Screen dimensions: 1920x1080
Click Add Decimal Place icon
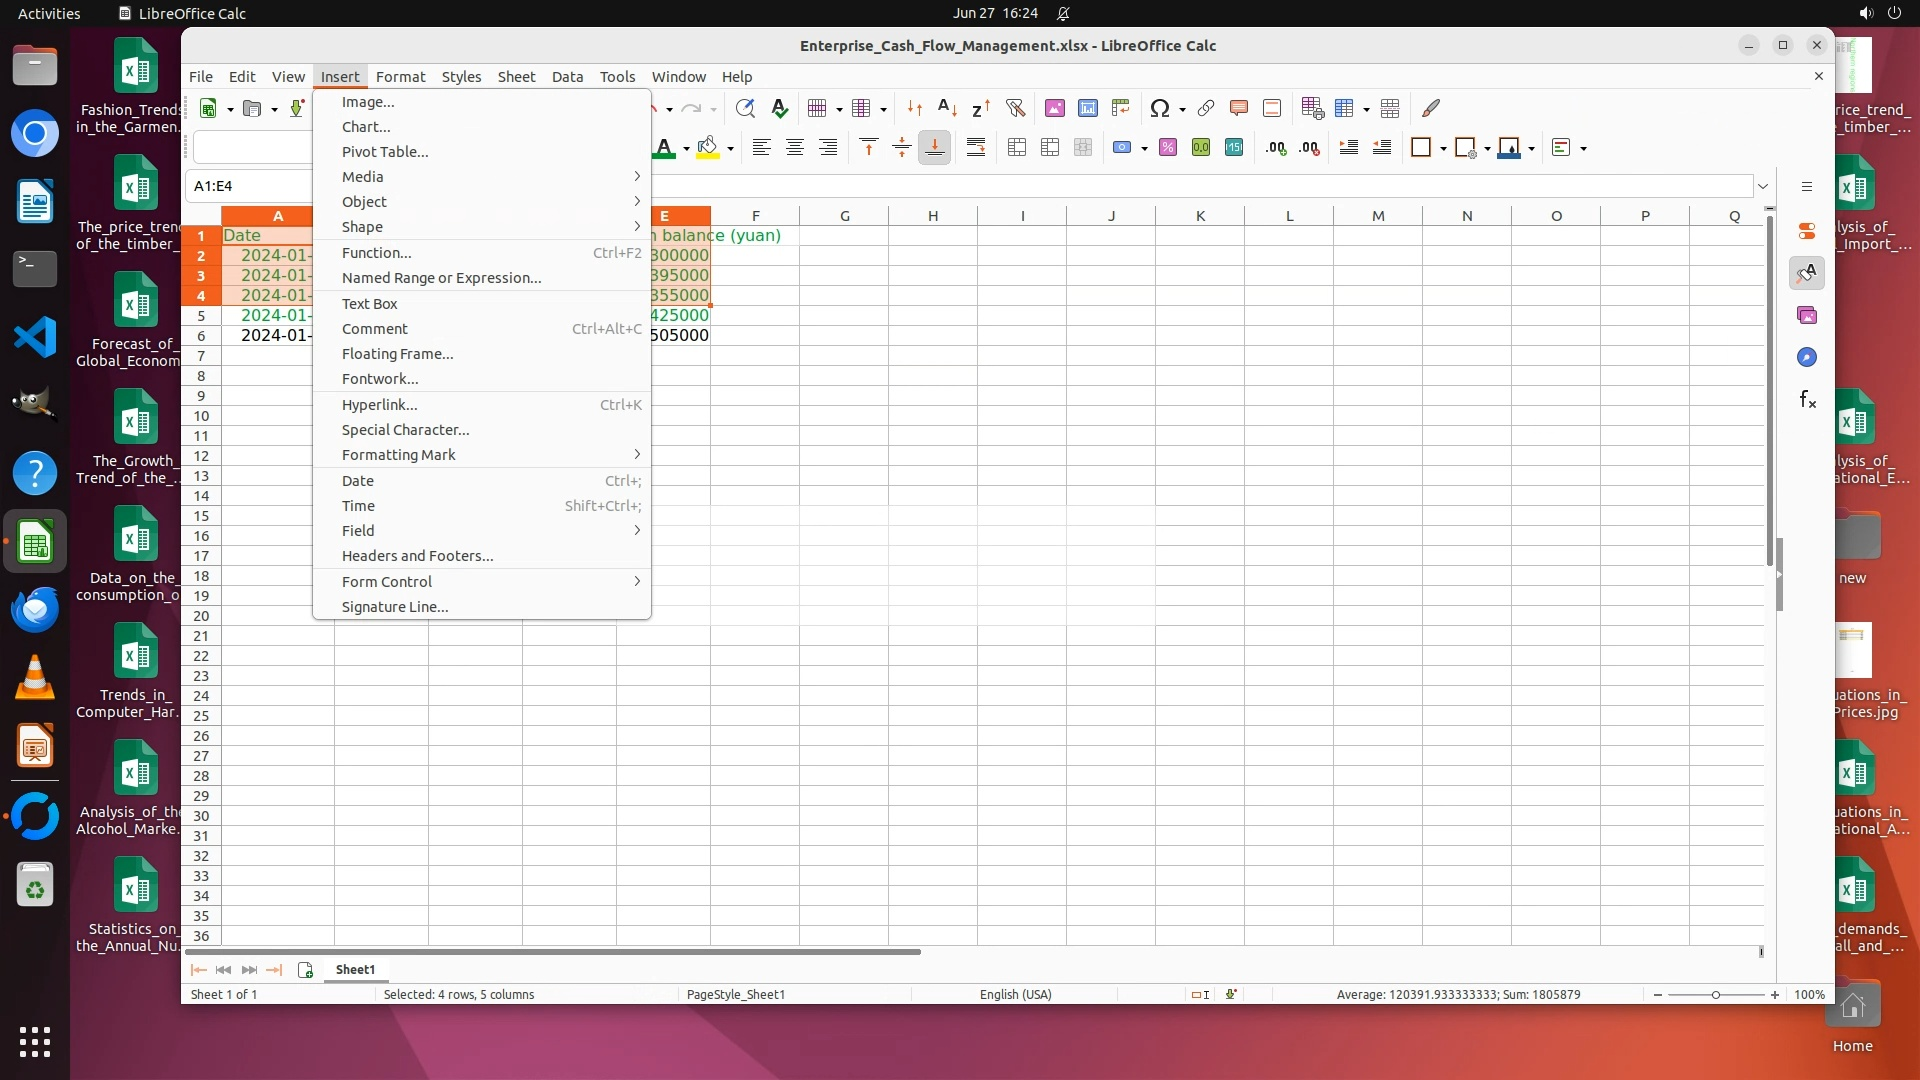(1276, 148)
